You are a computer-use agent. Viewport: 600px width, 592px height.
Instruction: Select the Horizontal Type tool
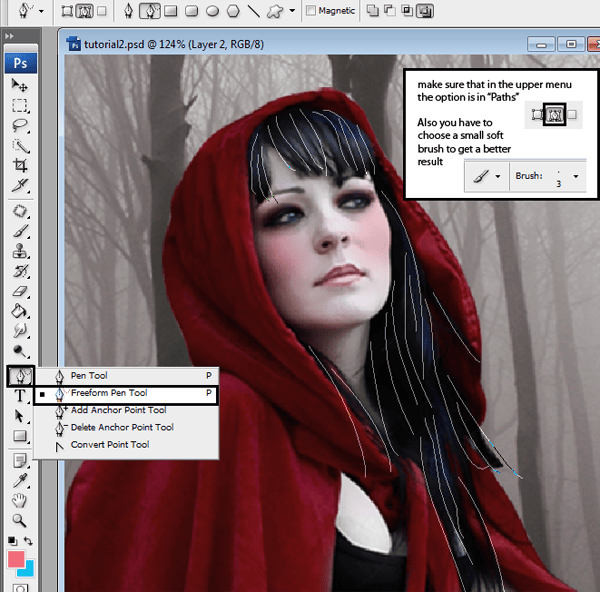tap(19, 396)
